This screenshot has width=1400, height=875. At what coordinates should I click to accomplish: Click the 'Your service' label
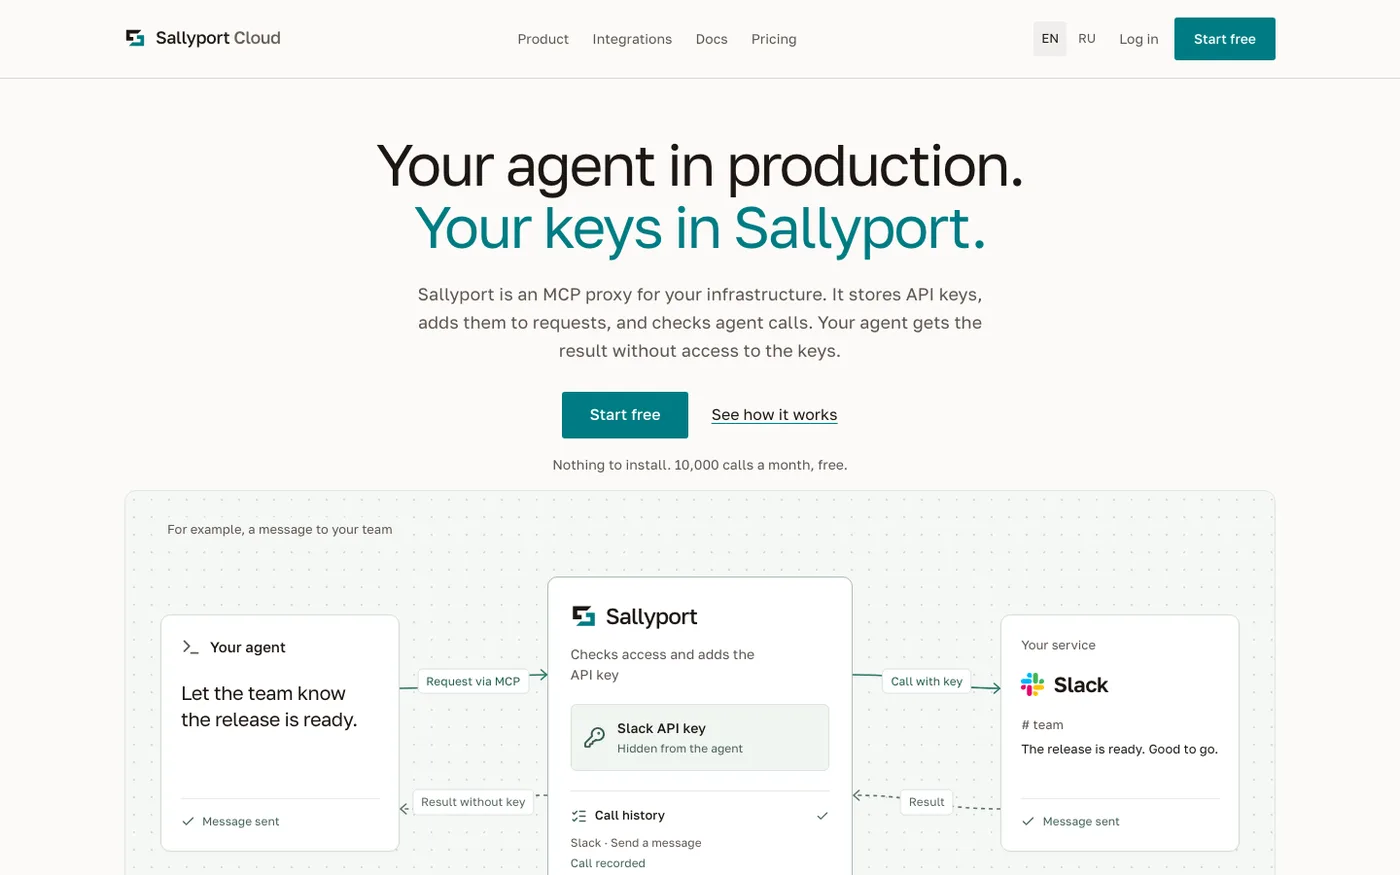pyautogui.click(x=1058, y=645)
